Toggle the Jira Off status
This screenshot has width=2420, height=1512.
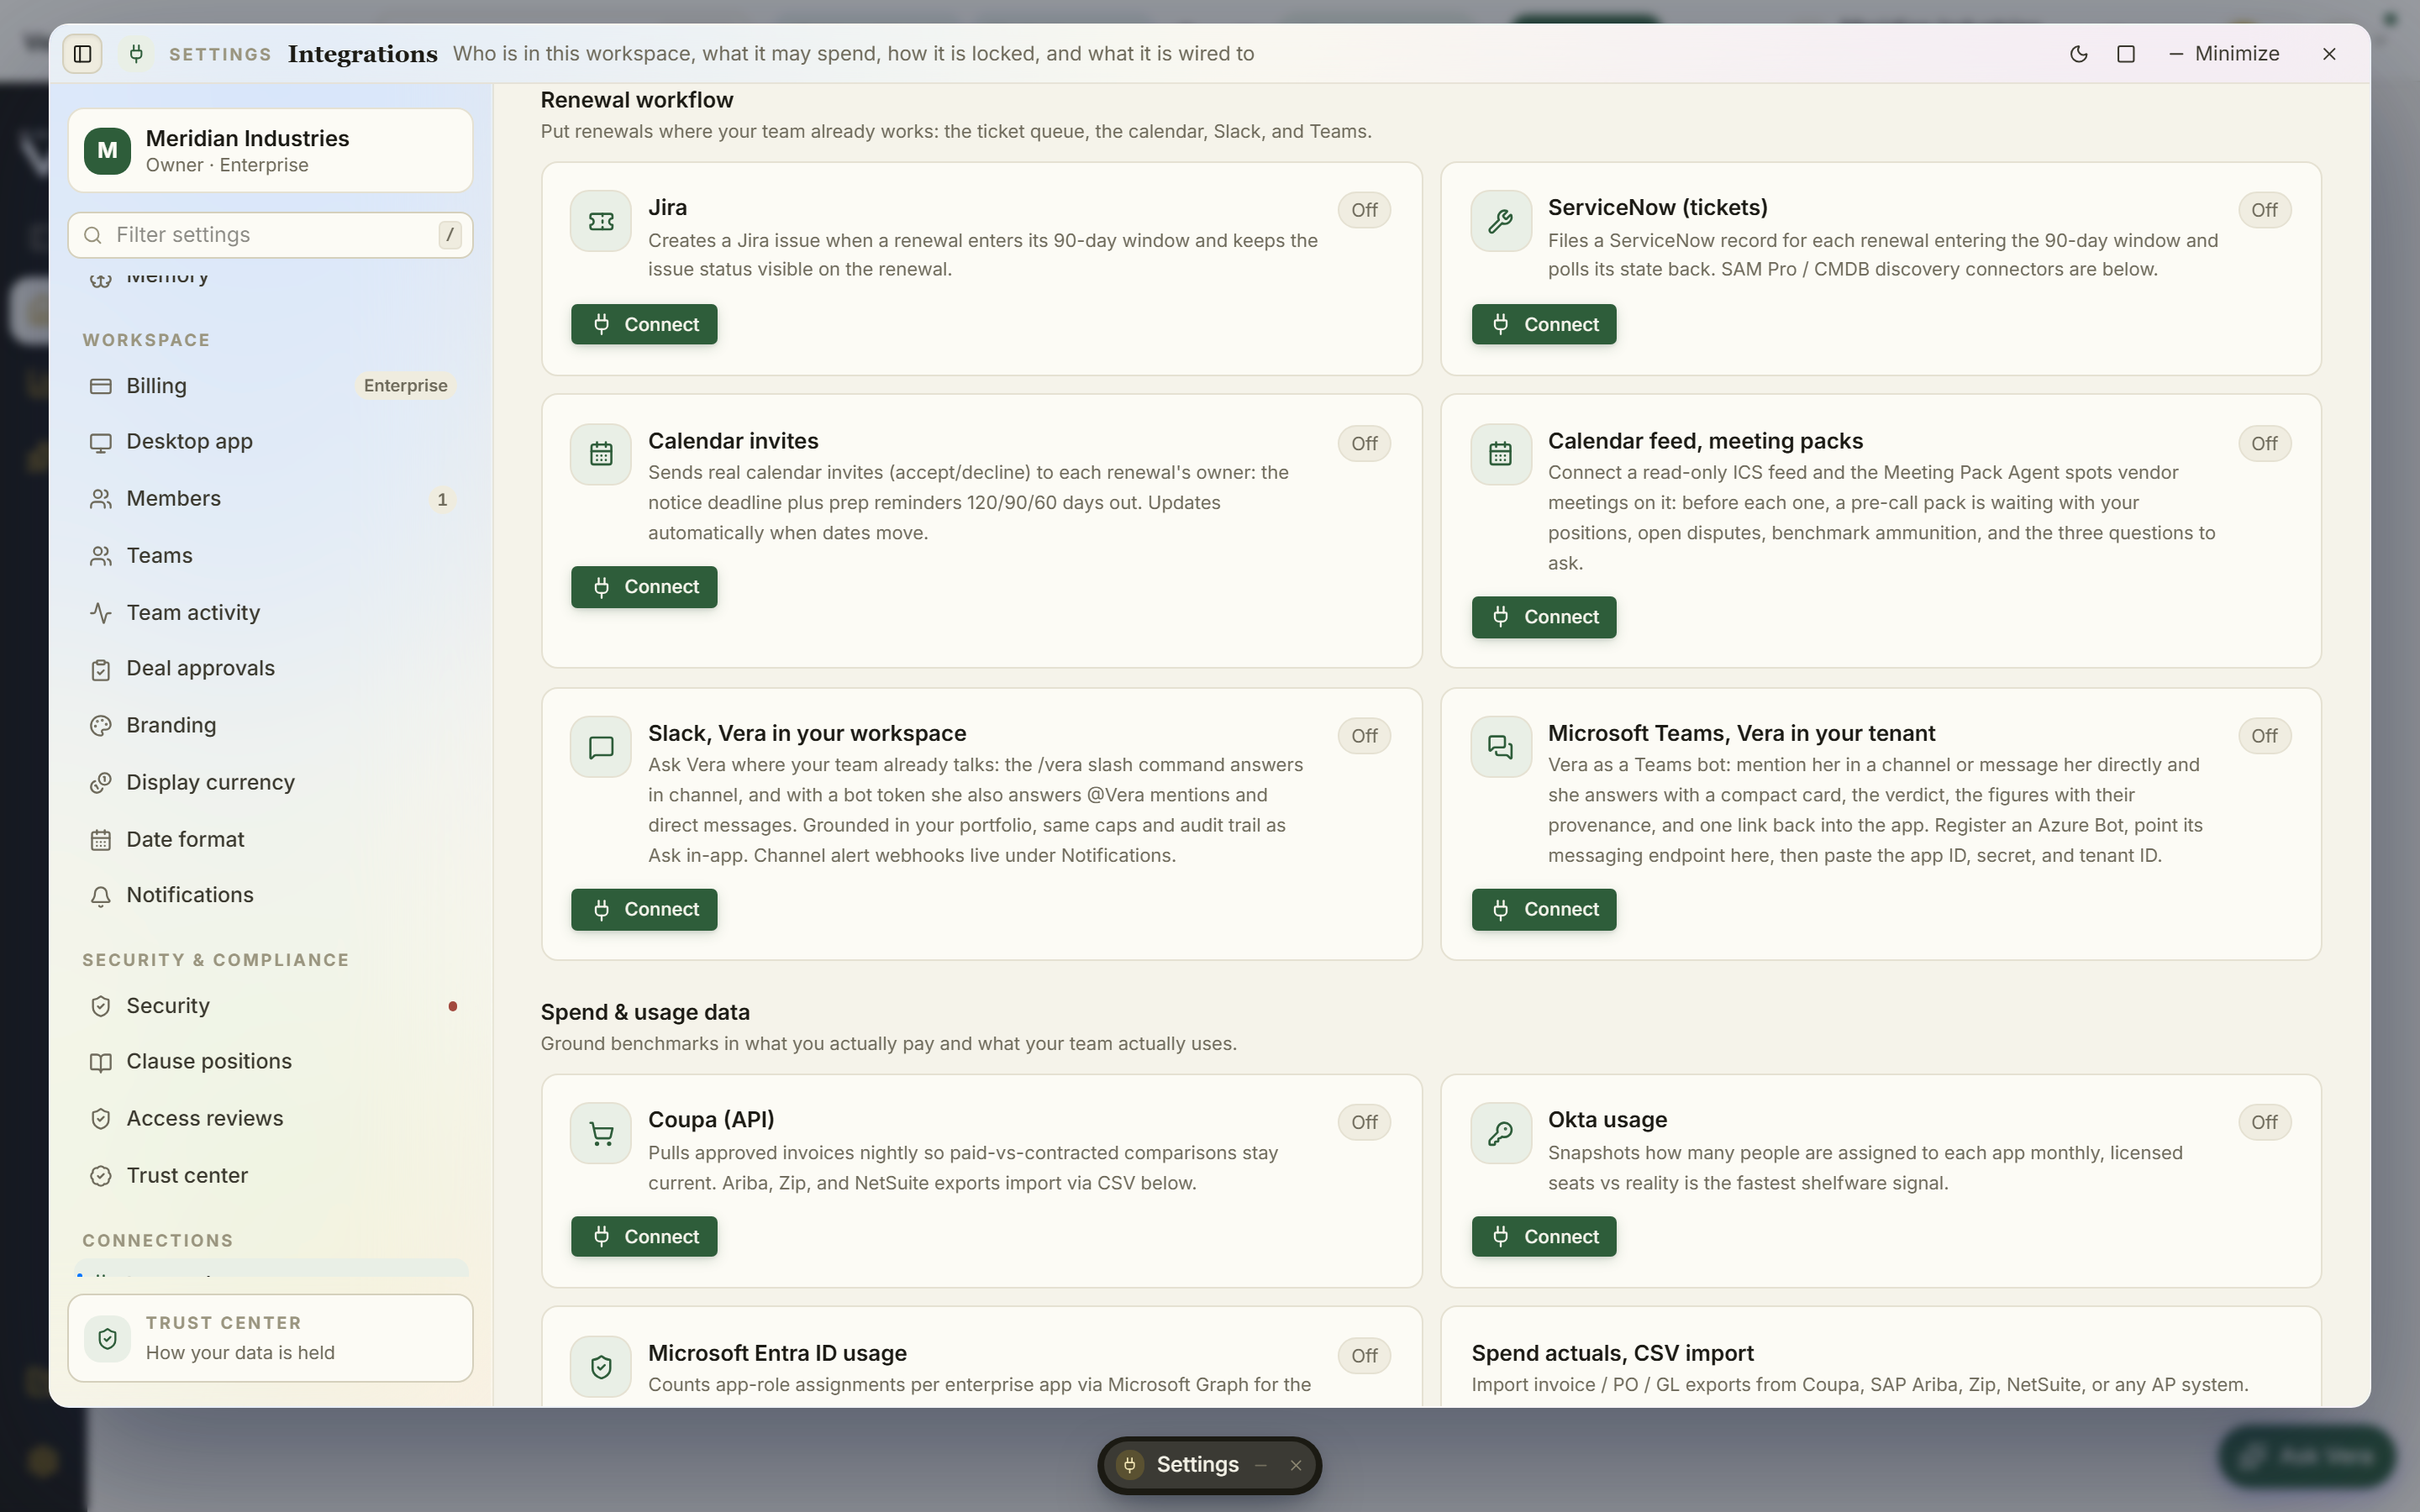1364,210
